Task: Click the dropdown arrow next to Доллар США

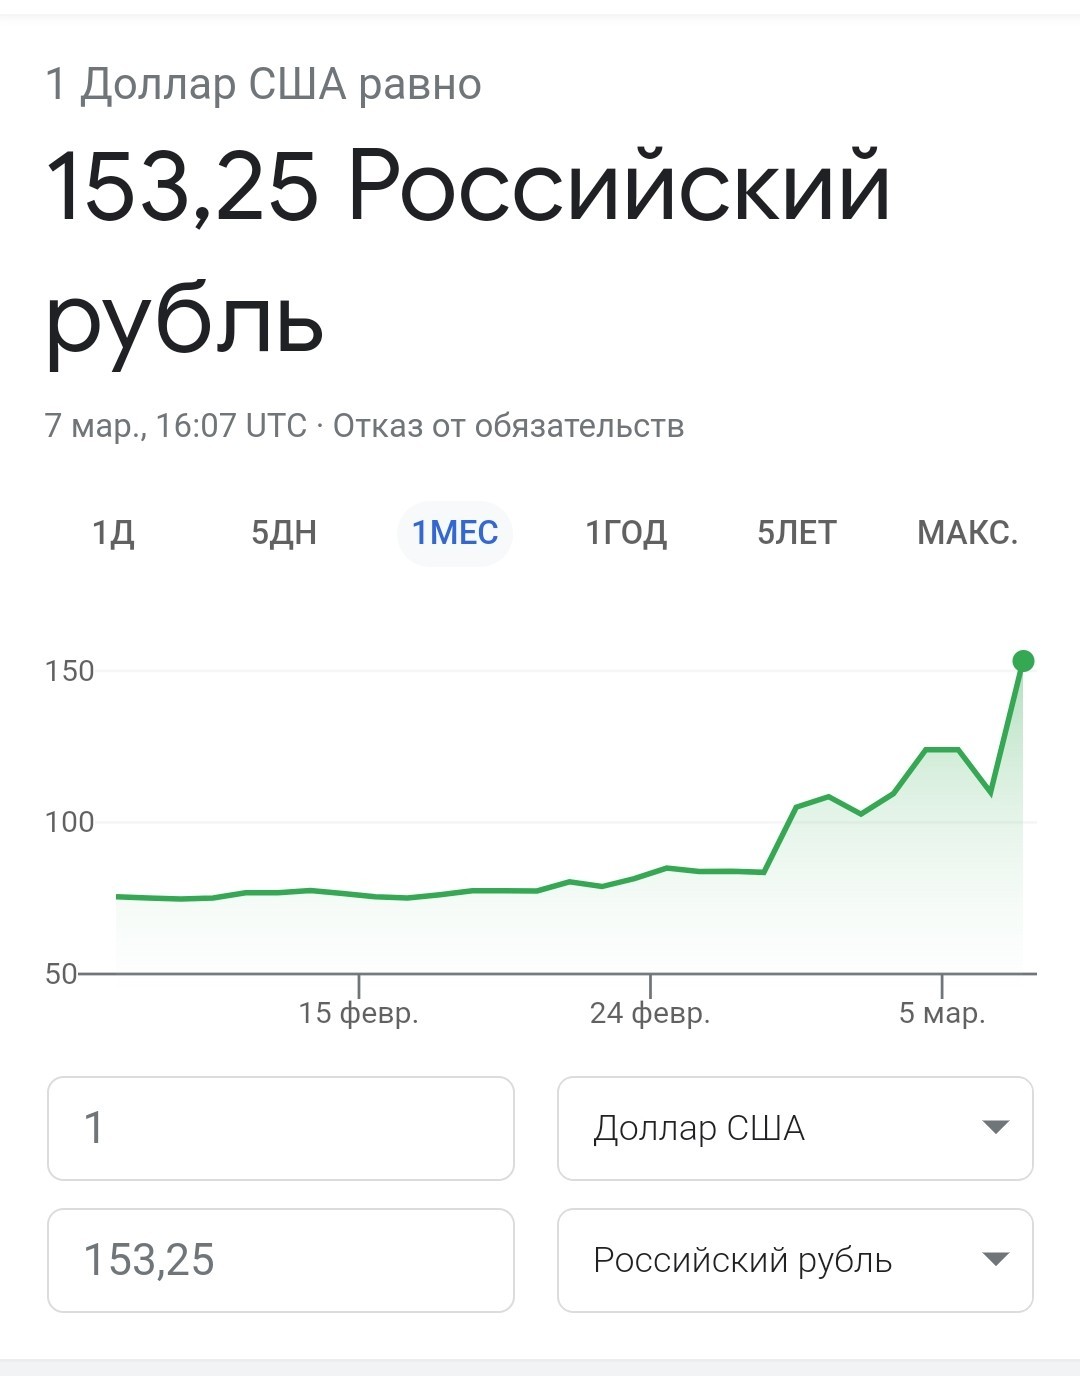Action: pos(995,1128)
